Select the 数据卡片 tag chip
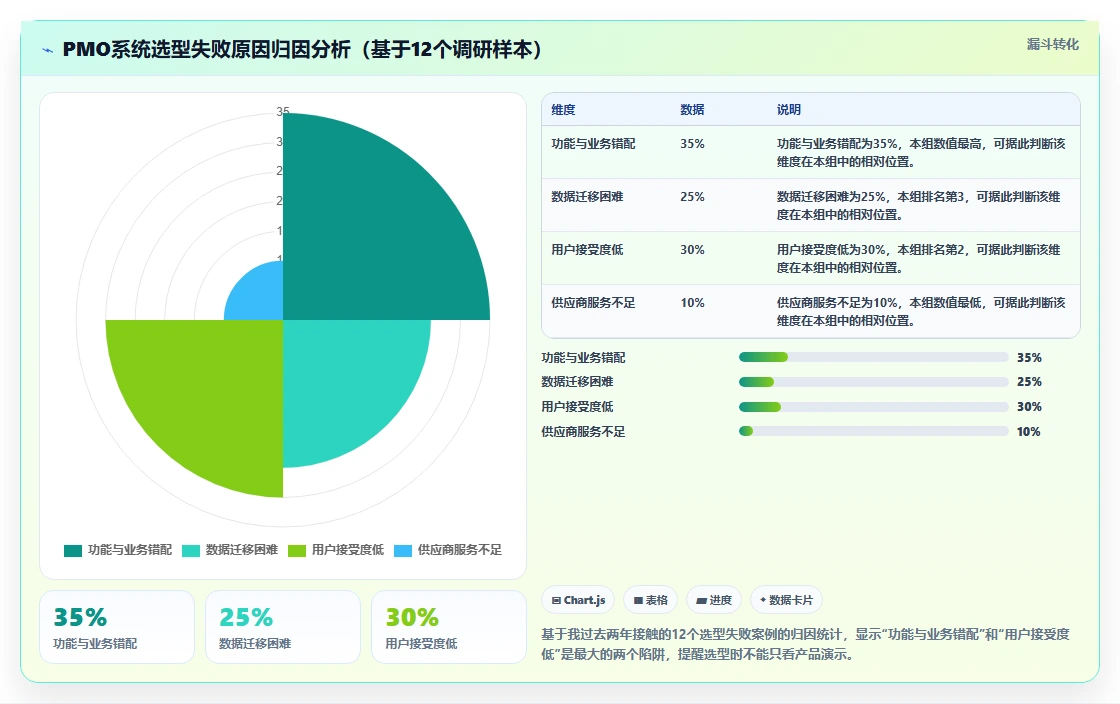The height and width of the screenshot is (704, 1120). pos(786,600)
